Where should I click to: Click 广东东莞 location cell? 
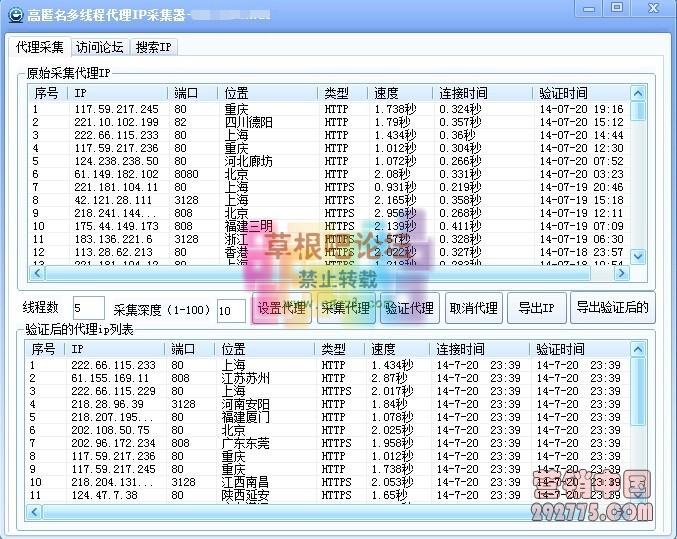pos(245,443)
